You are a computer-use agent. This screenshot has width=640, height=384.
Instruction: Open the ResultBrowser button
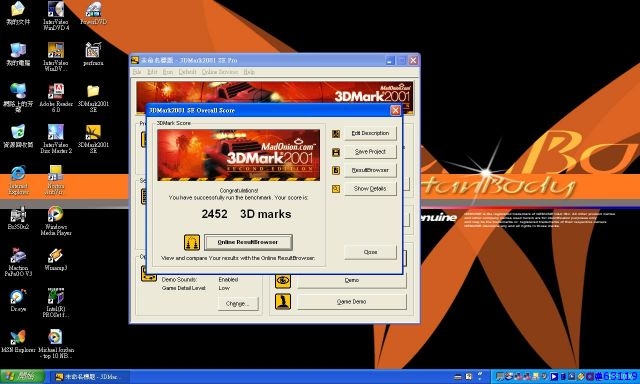pyautogui.click(x=370, y=170)
